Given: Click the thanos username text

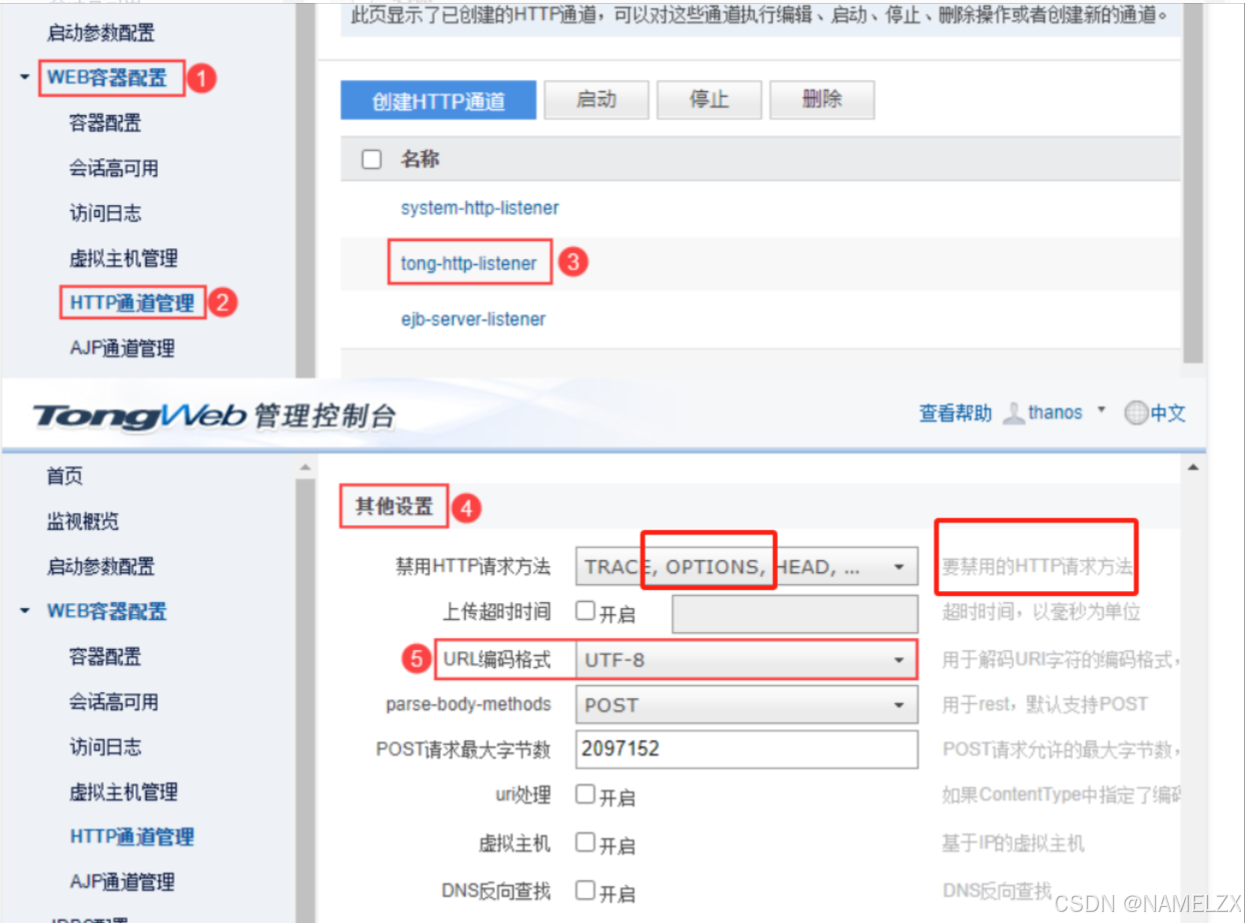Looking at the screenshot, I should point(1055,413).
